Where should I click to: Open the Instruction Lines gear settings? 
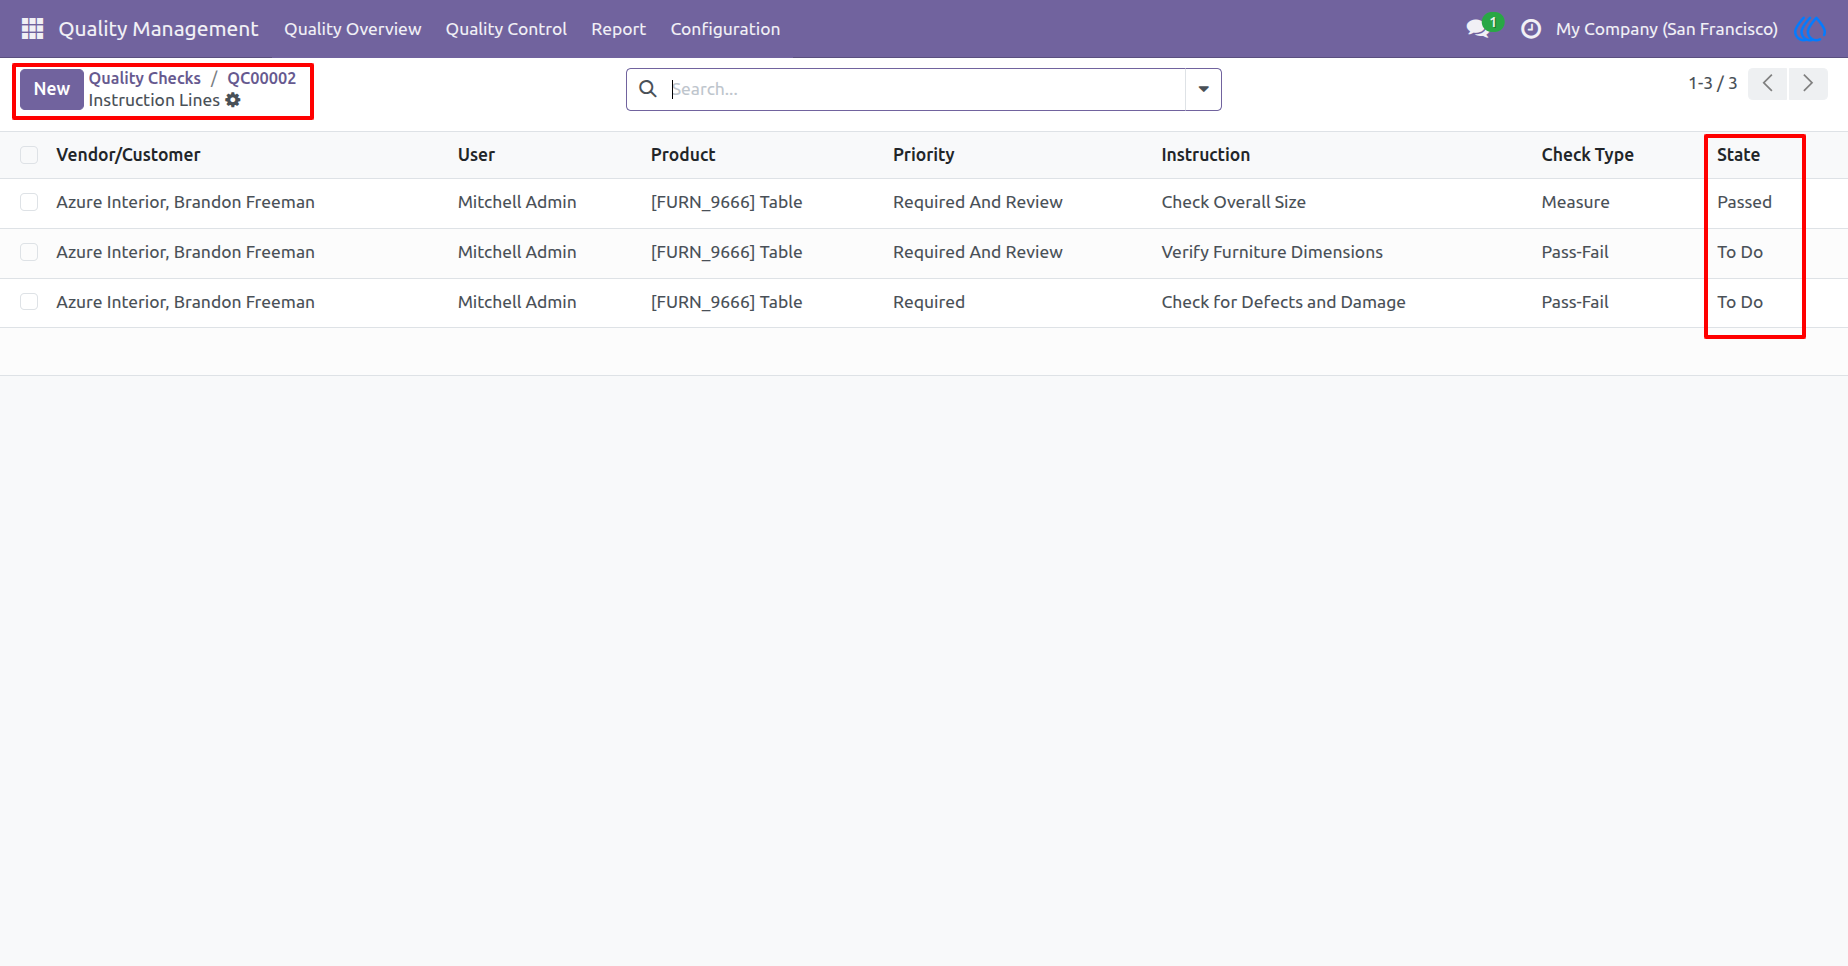tap(233, 100)
